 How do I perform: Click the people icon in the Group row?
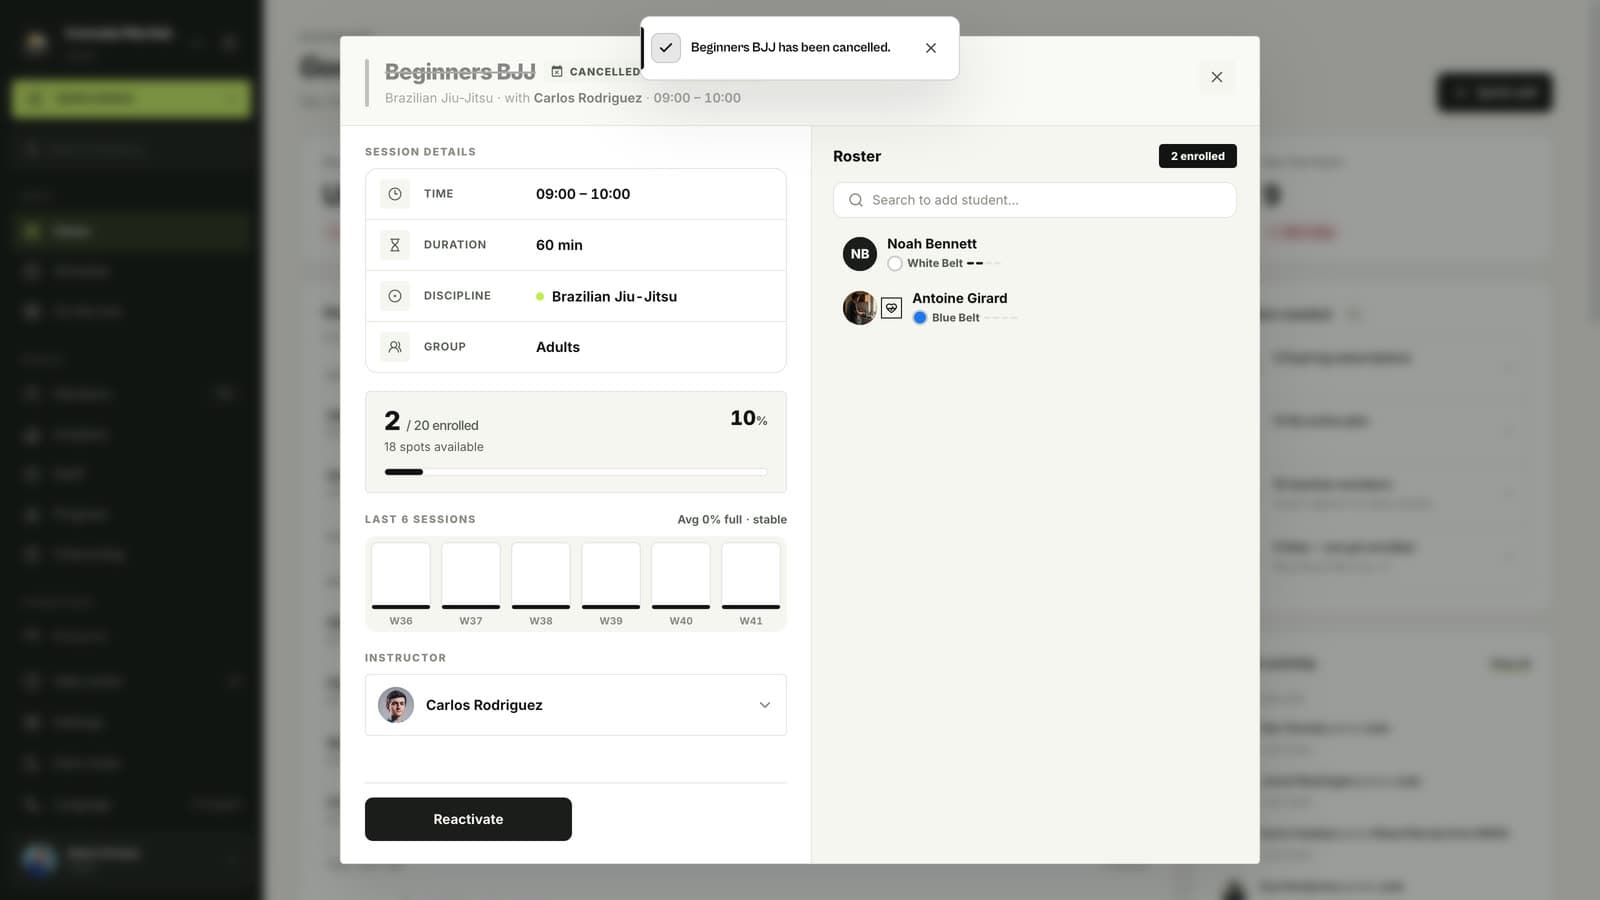point(395,347)
